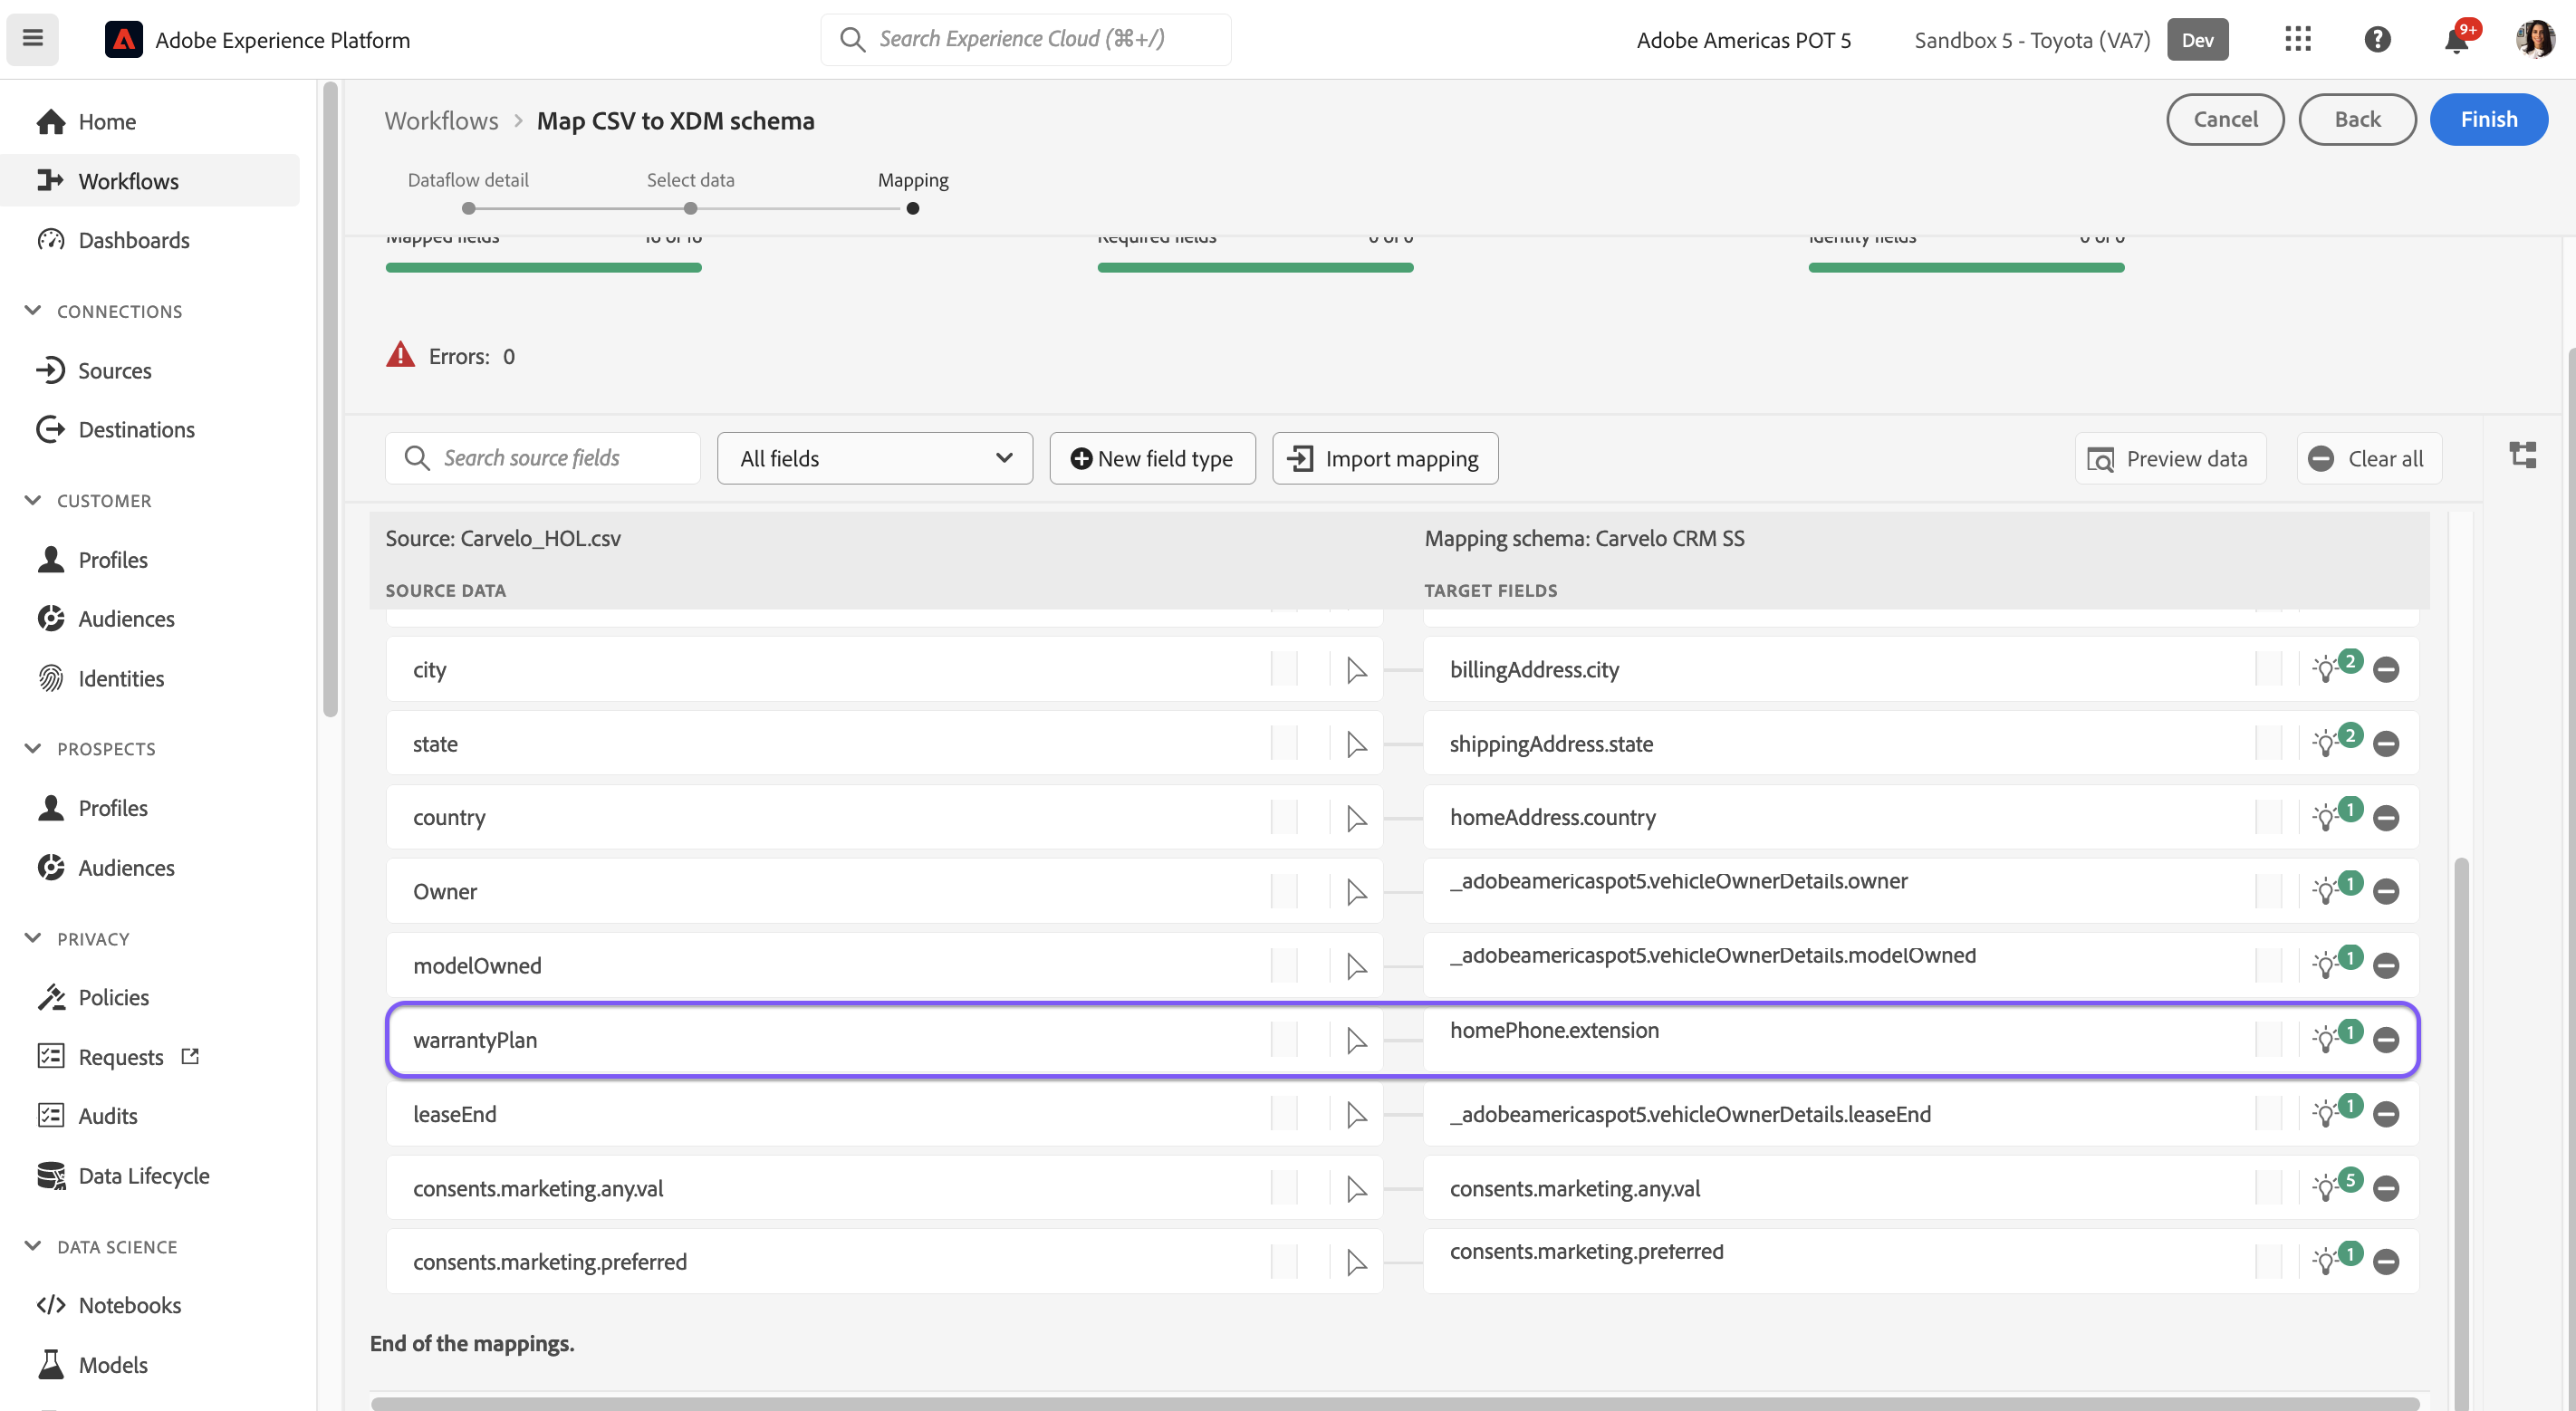Image resolution: width=2576 pixels, height=1411 pixels.
Task: Remove the city mapping row
Action: 2386,669
